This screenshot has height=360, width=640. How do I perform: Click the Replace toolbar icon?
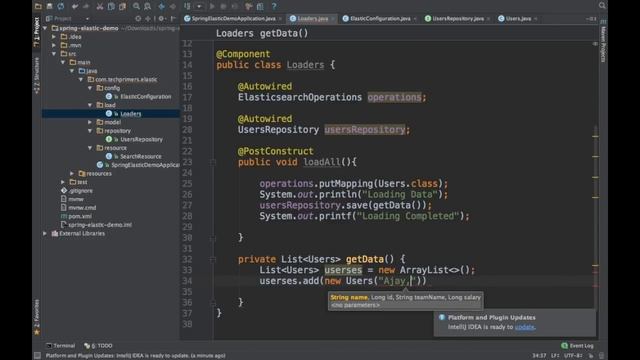pyautogui.click(x=147, y=6)
